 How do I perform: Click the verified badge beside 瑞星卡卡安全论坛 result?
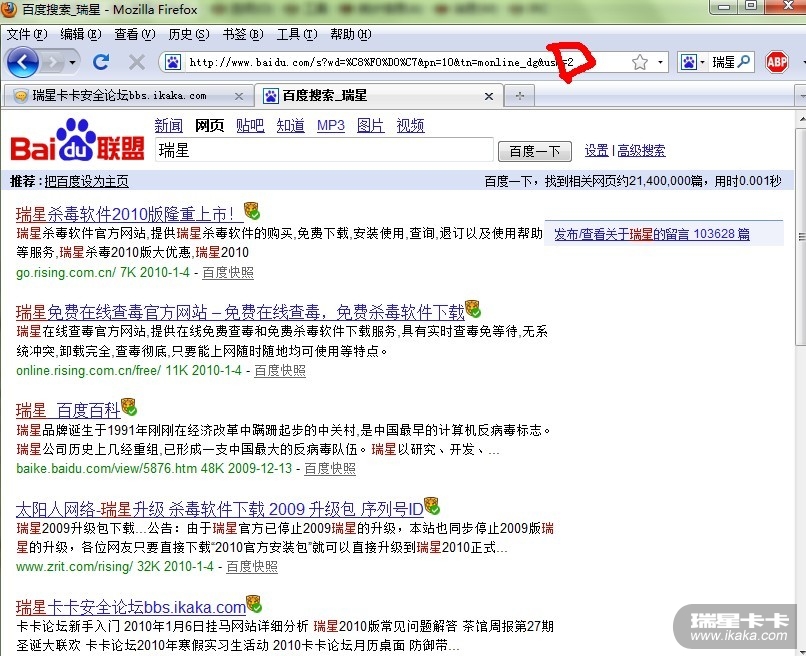[x=254, y=604]
